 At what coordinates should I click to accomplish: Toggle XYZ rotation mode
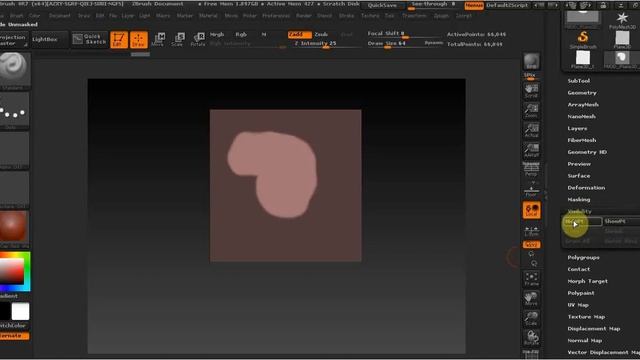pyautogui.click(x=531, y=244)
